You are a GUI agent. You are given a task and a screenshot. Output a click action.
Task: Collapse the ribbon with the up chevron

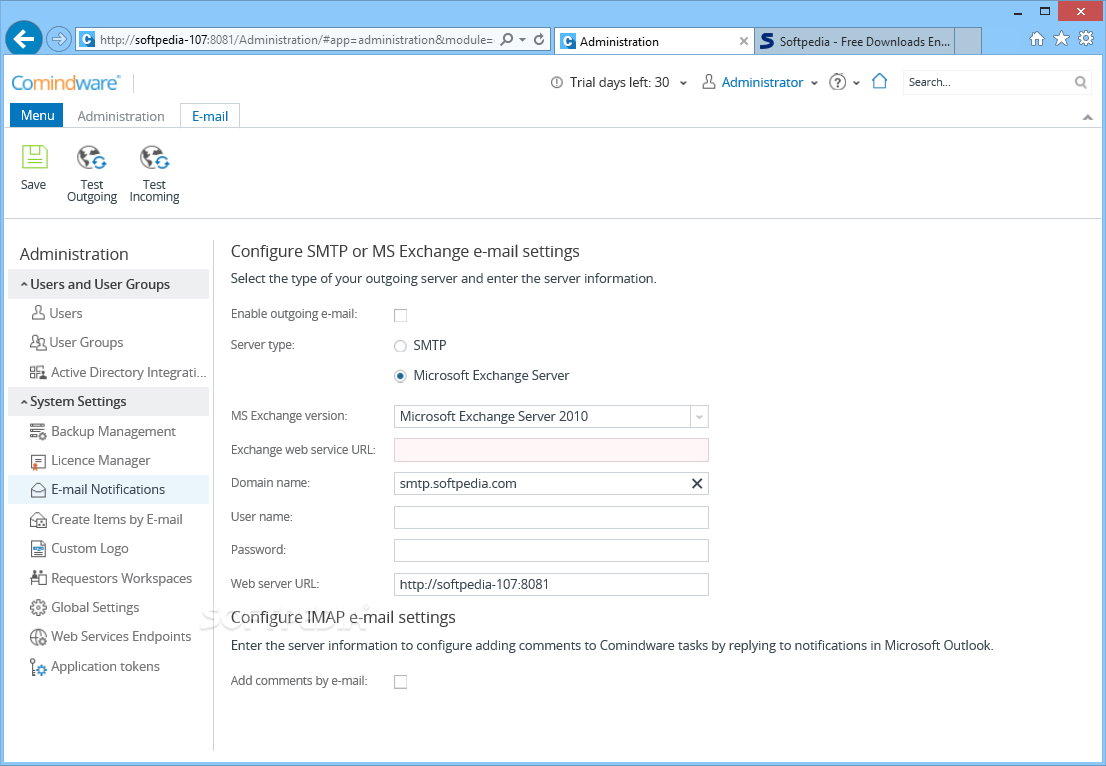pos(1088,117)
